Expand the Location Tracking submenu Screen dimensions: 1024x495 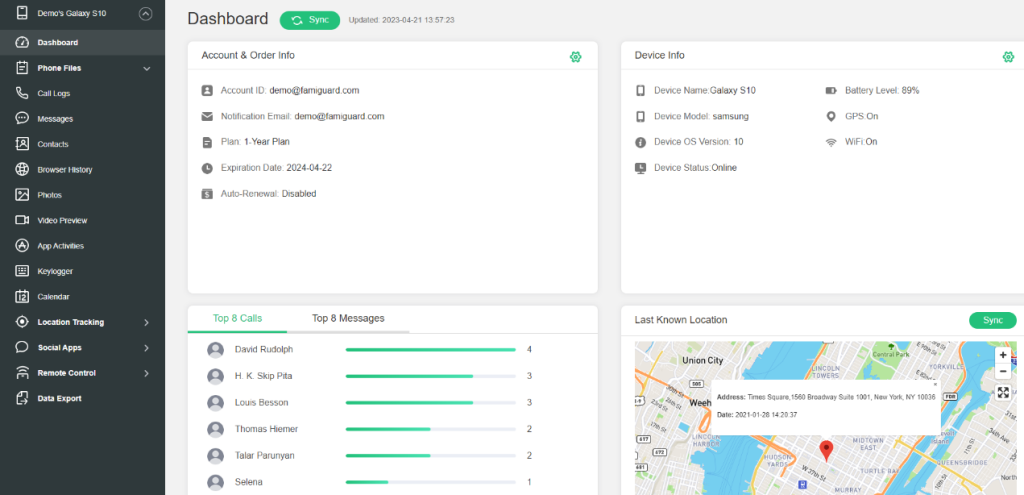click(x=146, y=322)
